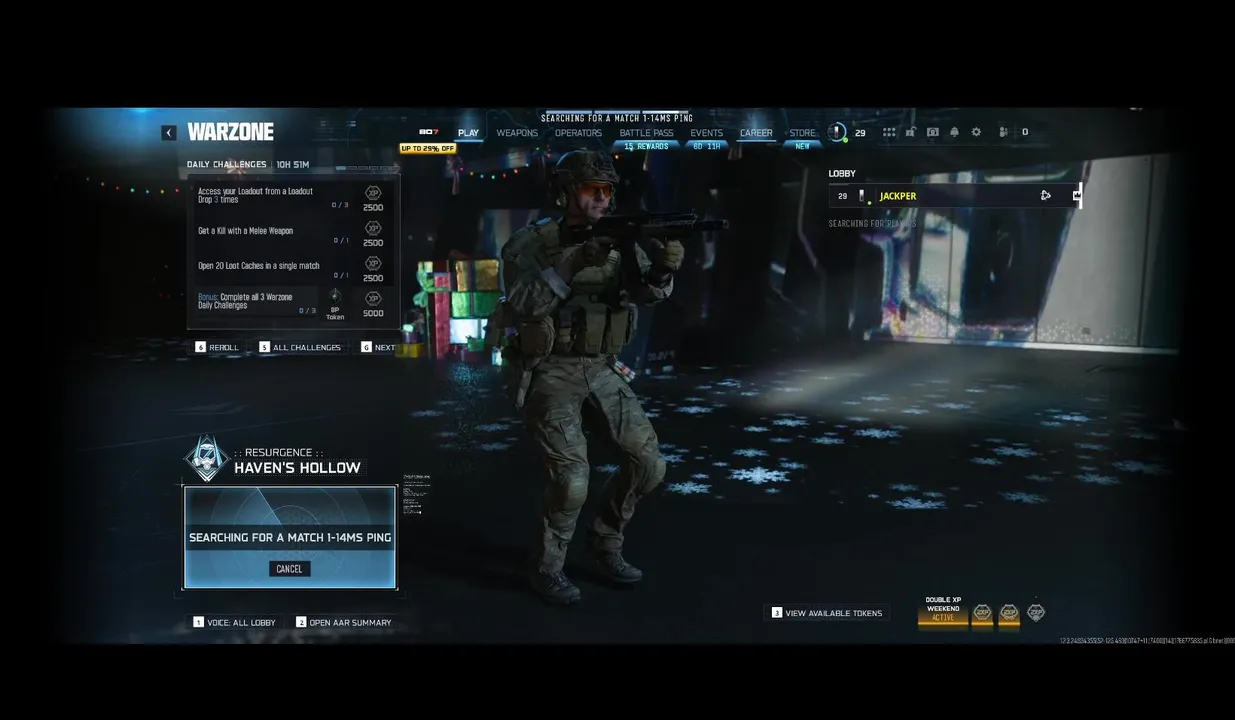The width and height of the screenshot is (1235, 720).
Task: Open the social friends icon
Action: click(x=1003, y=132)
